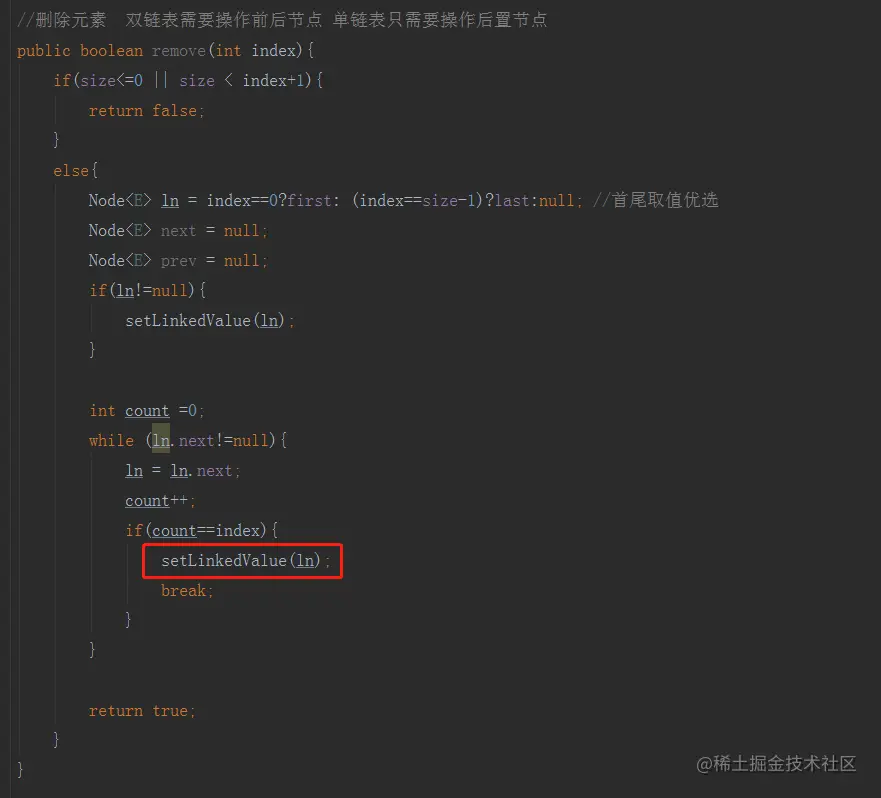Click the break statement
The height and width of the screenshot is (798, 881).
[187, 591]
